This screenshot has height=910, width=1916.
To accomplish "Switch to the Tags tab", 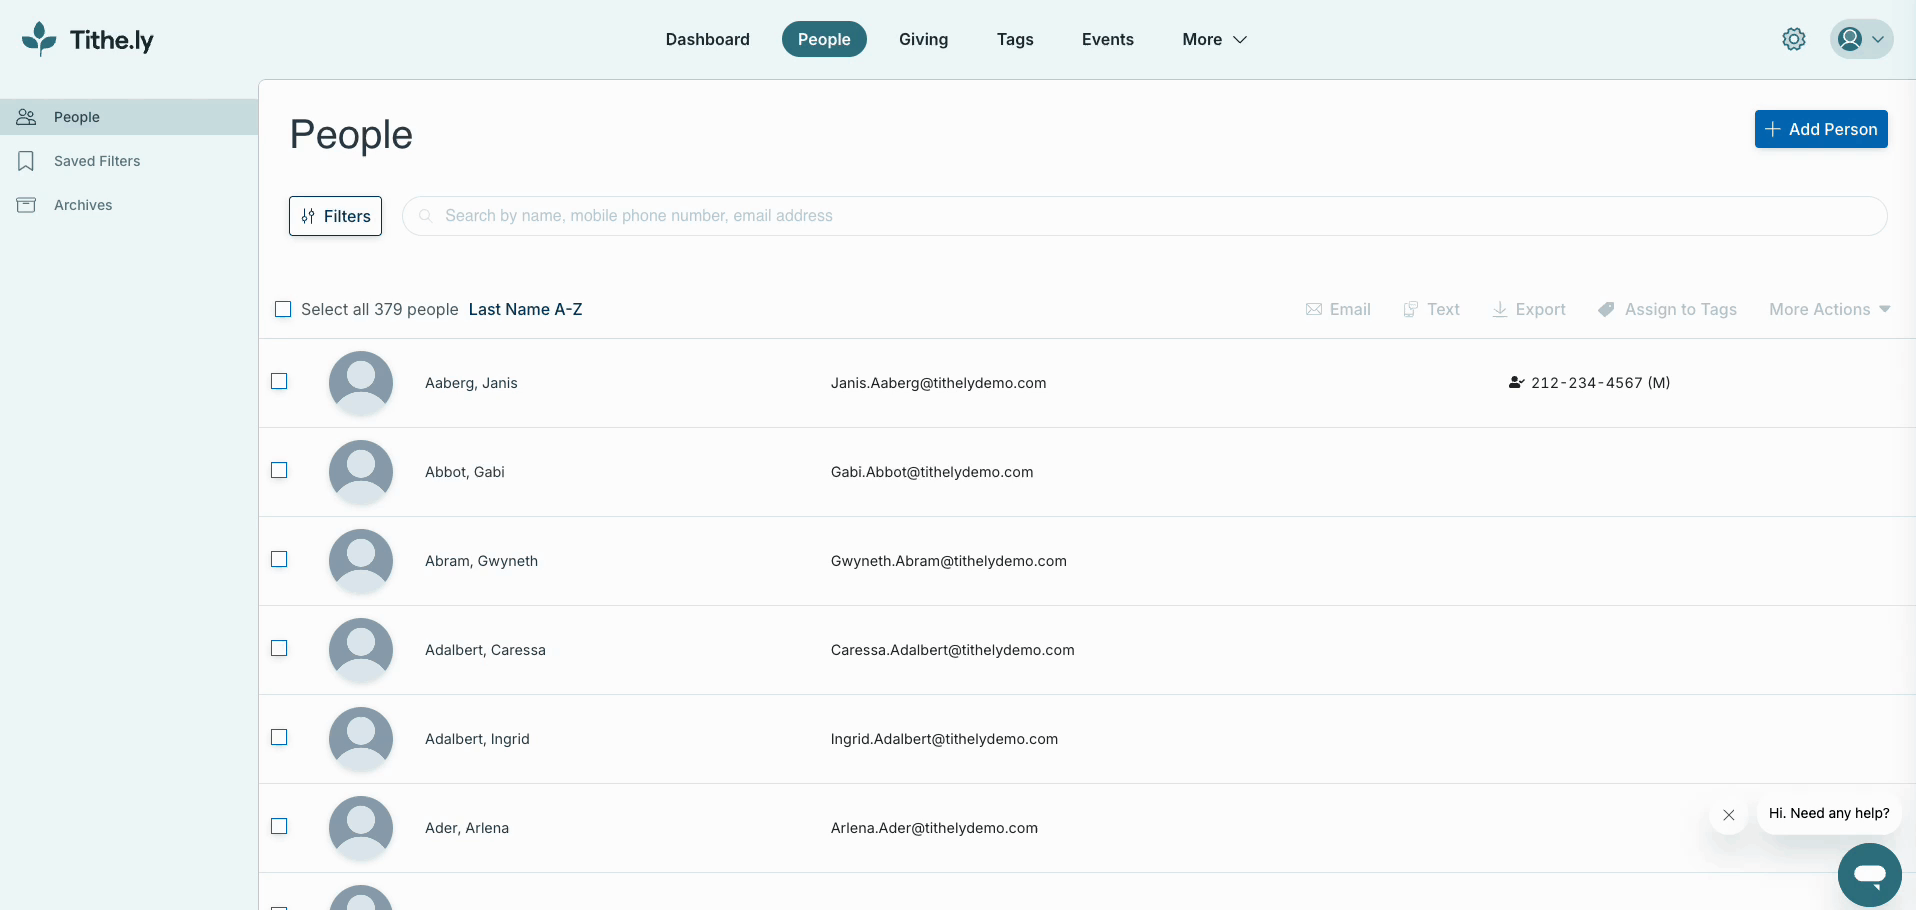I will (x=1015, y=39).
